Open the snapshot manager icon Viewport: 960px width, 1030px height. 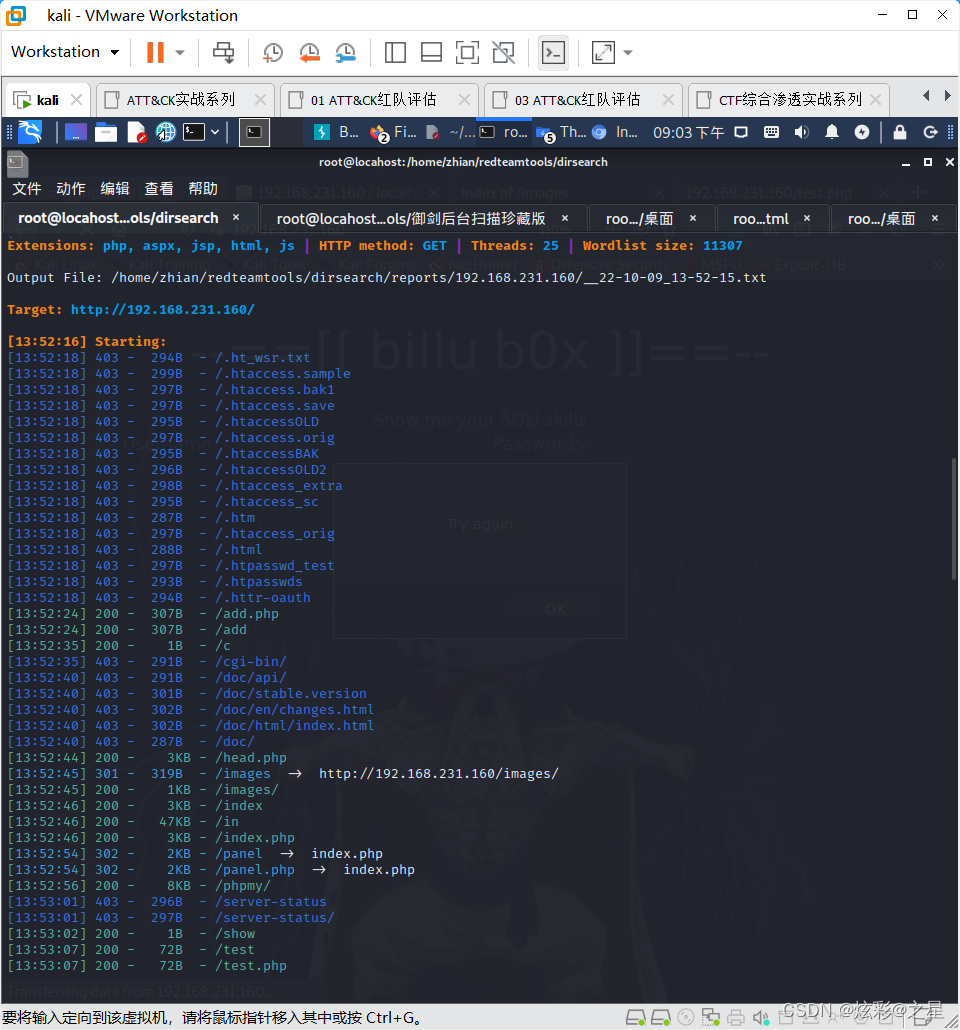click(x=346, y=53)
